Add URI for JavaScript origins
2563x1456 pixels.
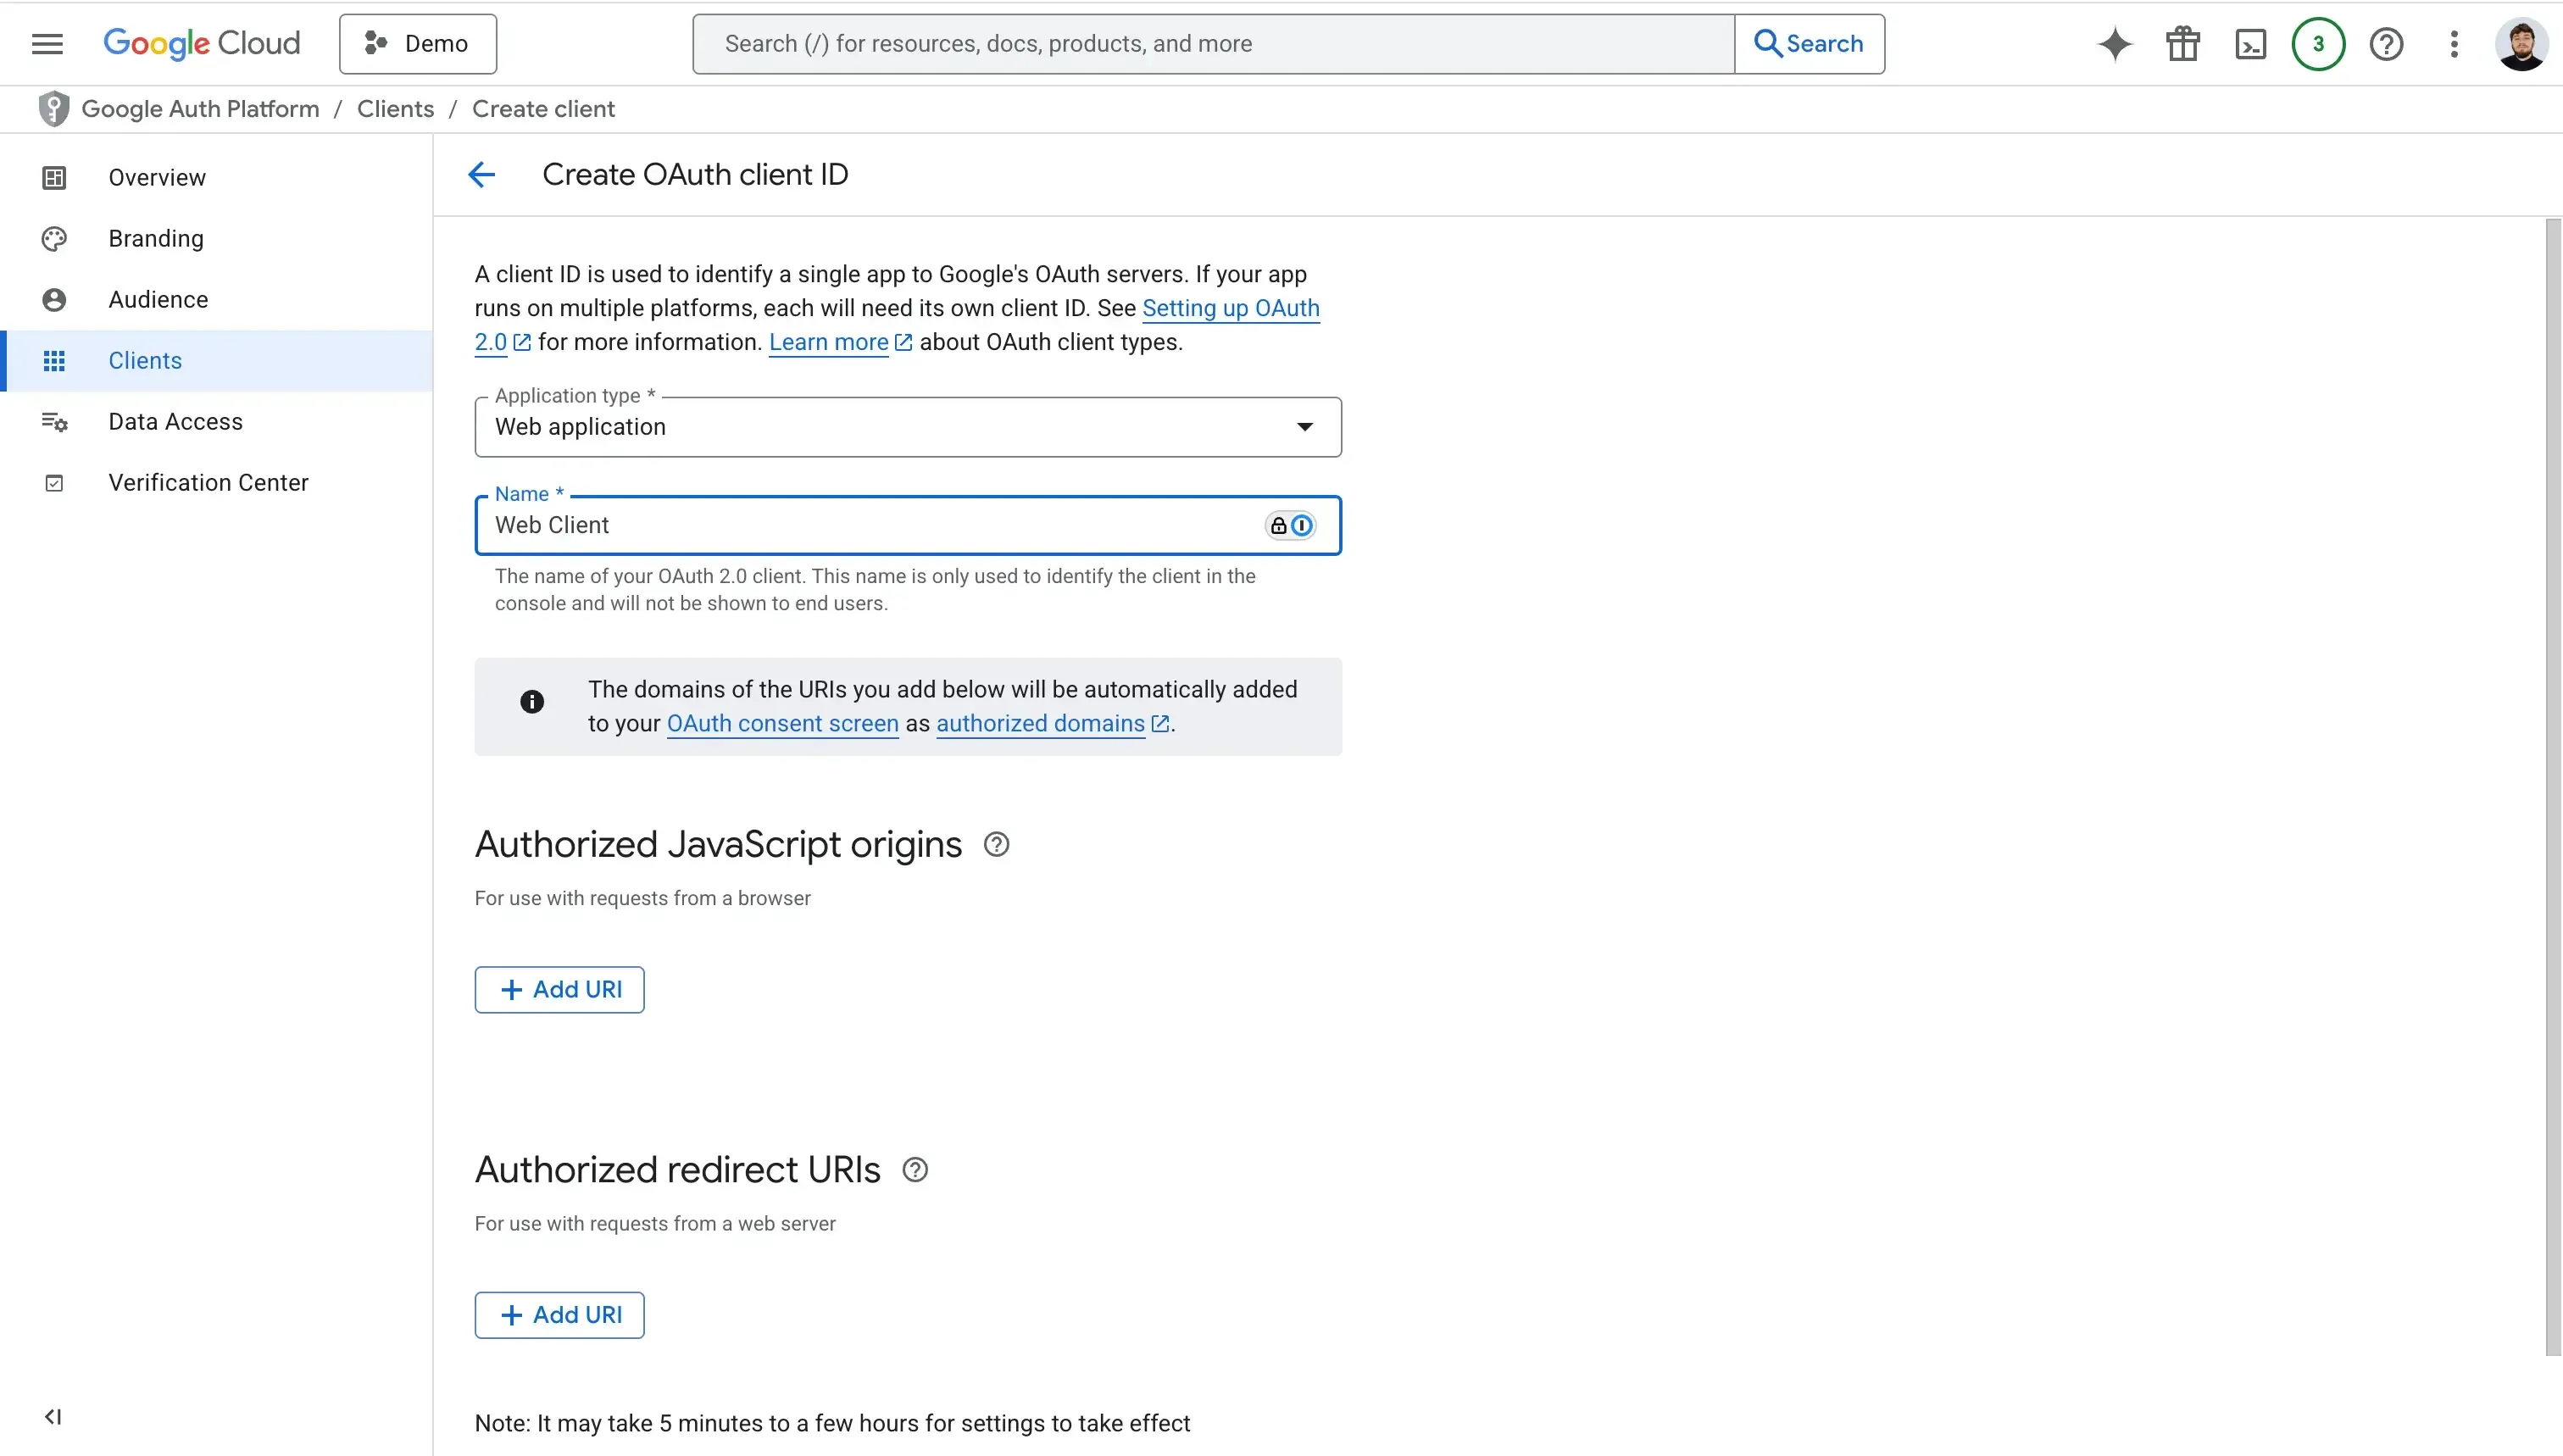click(x=558, y=989)
